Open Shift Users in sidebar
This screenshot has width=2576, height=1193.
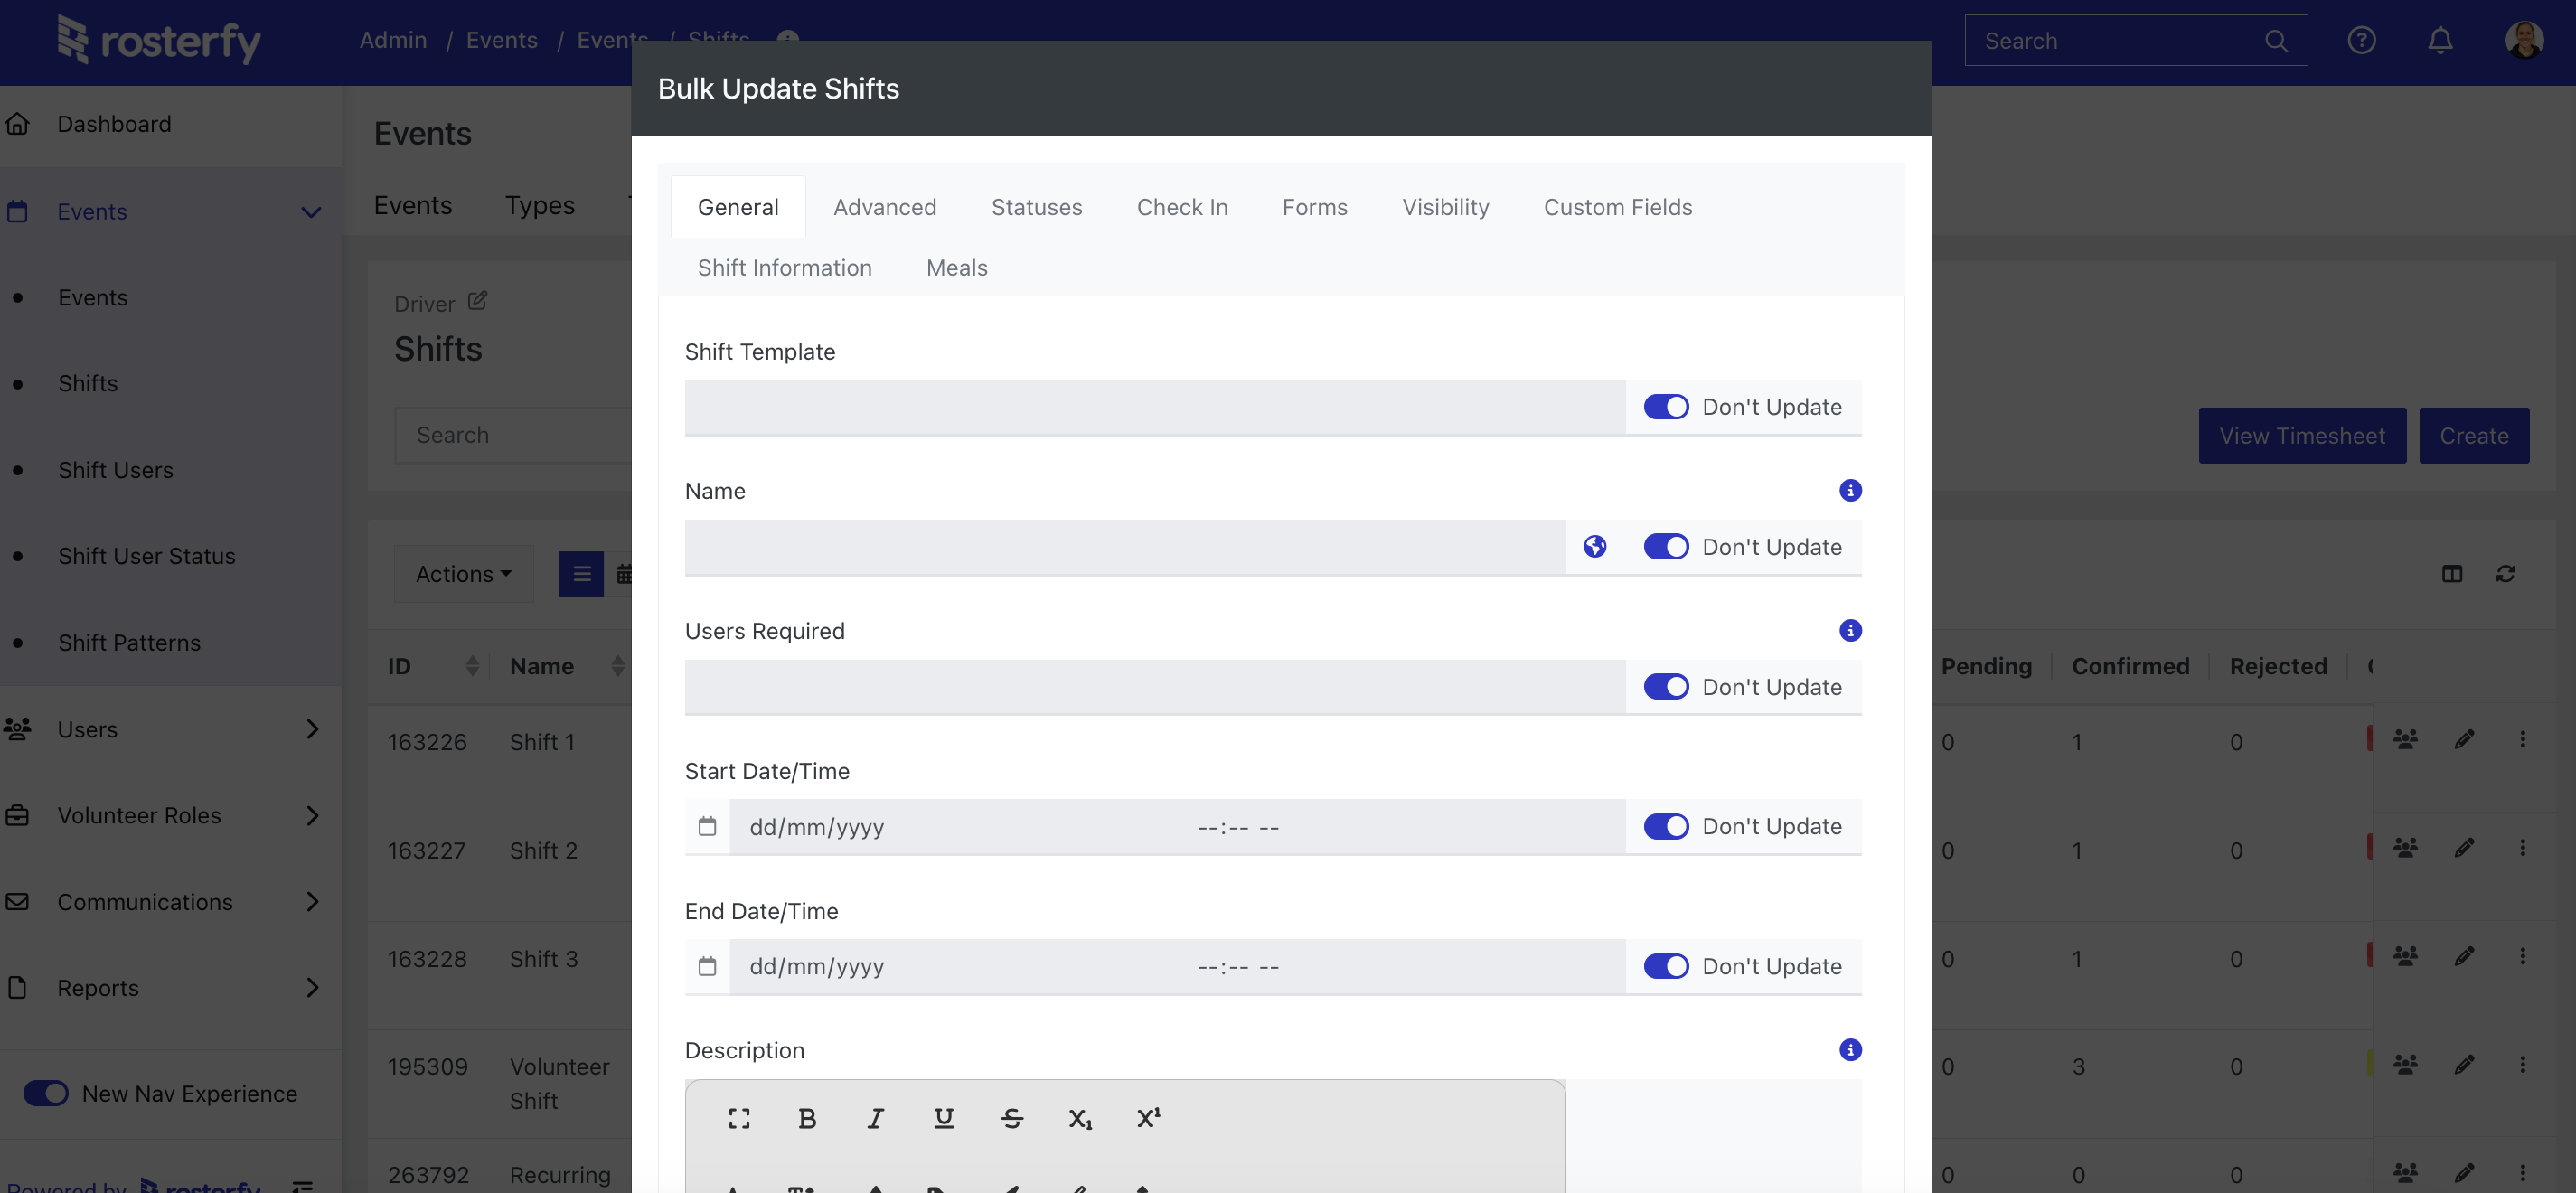pos(115,470)
